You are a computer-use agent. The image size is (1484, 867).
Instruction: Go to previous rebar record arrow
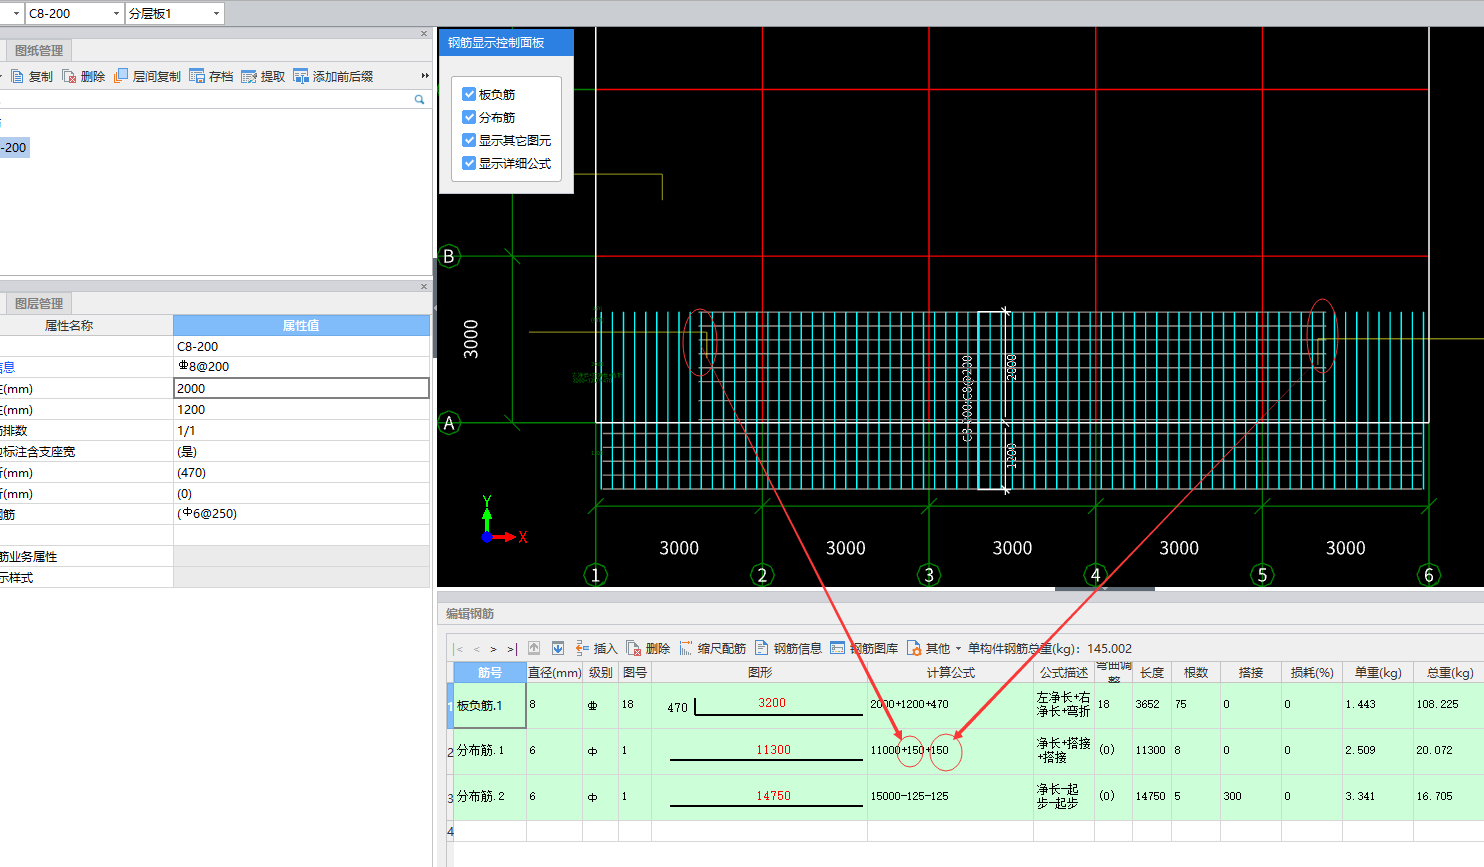pyautogui.click(x=477, y=649)
